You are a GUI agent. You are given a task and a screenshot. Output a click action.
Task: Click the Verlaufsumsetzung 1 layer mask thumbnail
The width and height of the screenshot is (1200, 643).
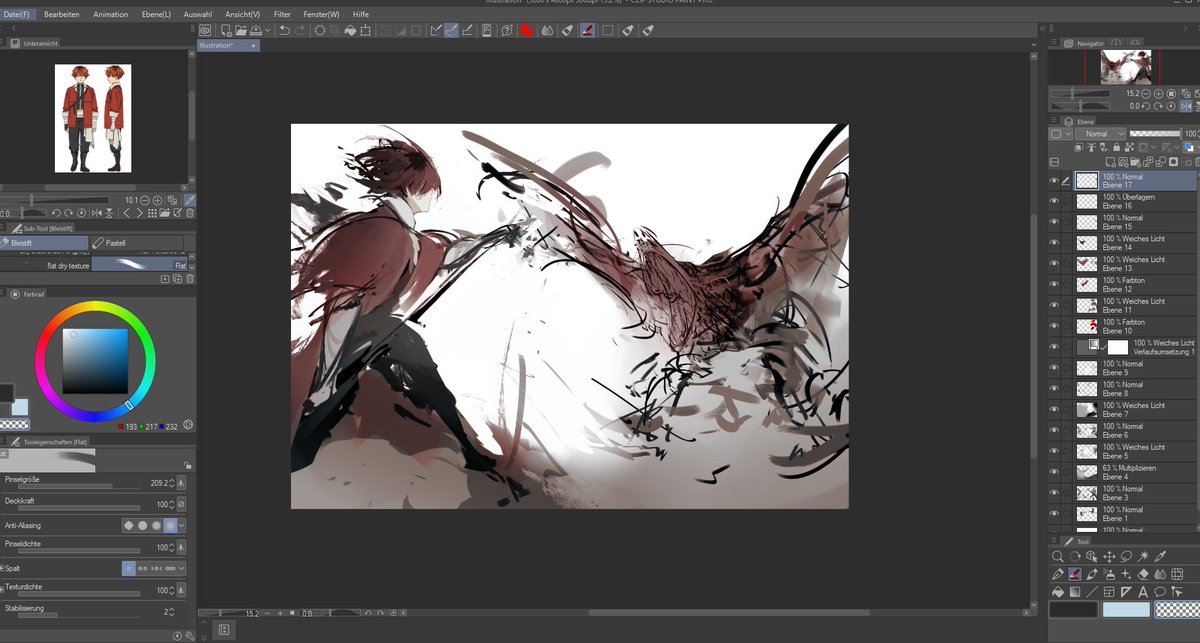pos(1118,347)
